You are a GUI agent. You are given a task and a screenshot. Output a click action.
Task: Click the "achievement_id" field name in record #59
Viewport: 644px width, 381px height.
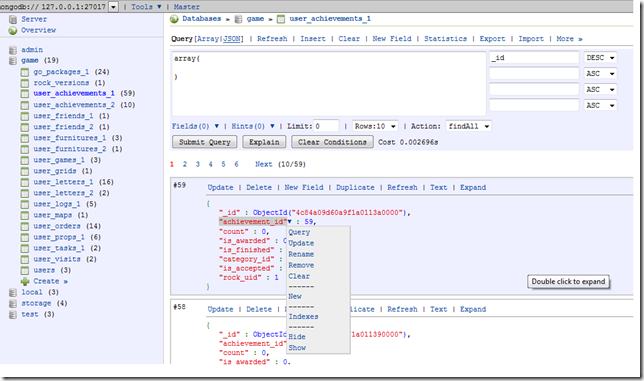coord(253,222)
